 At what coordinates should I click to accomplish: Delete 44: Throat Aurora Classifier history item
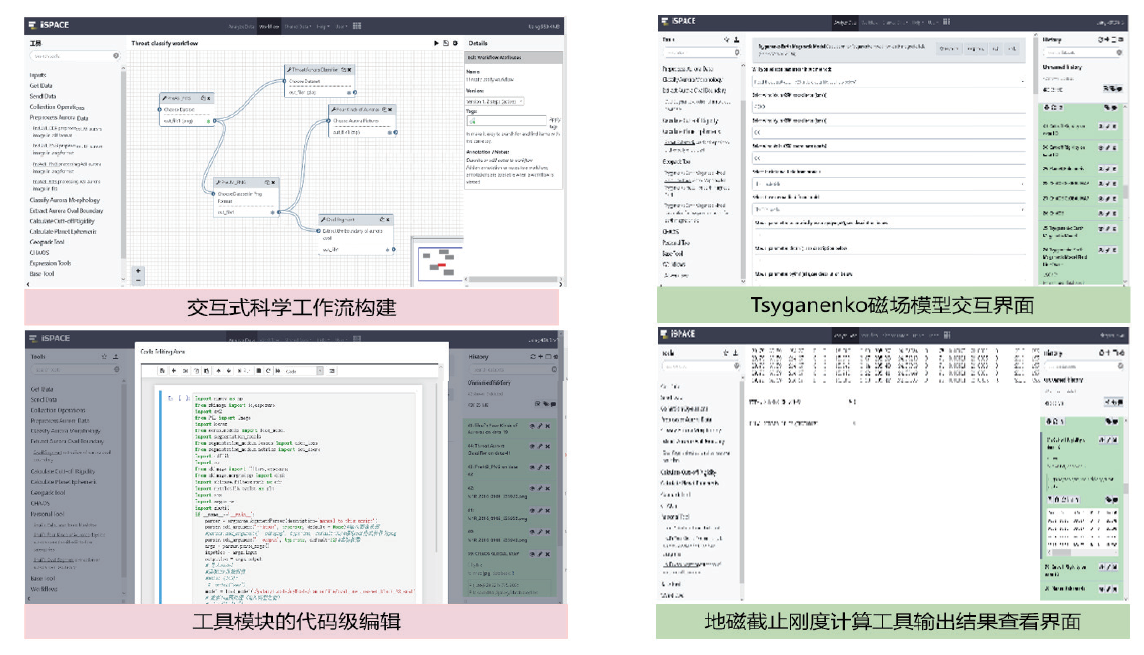click(x=548, y=446)
